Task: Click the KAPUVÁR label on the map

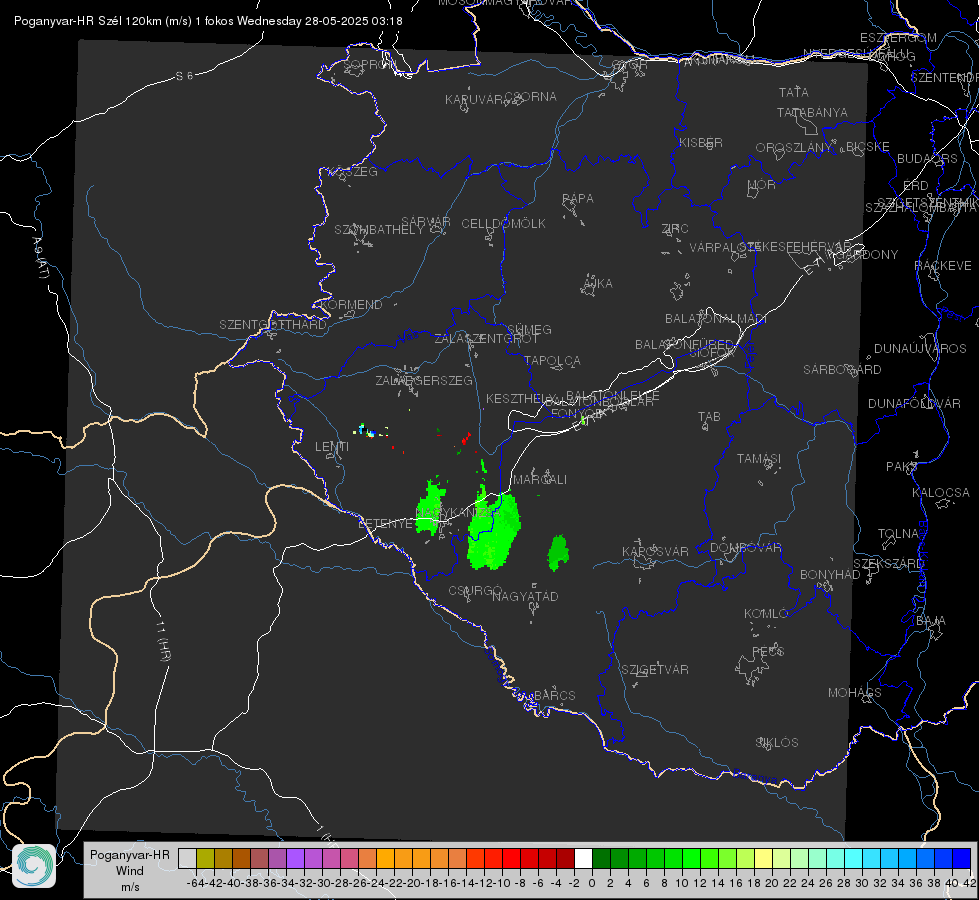Action: click(x=475, y=100)
